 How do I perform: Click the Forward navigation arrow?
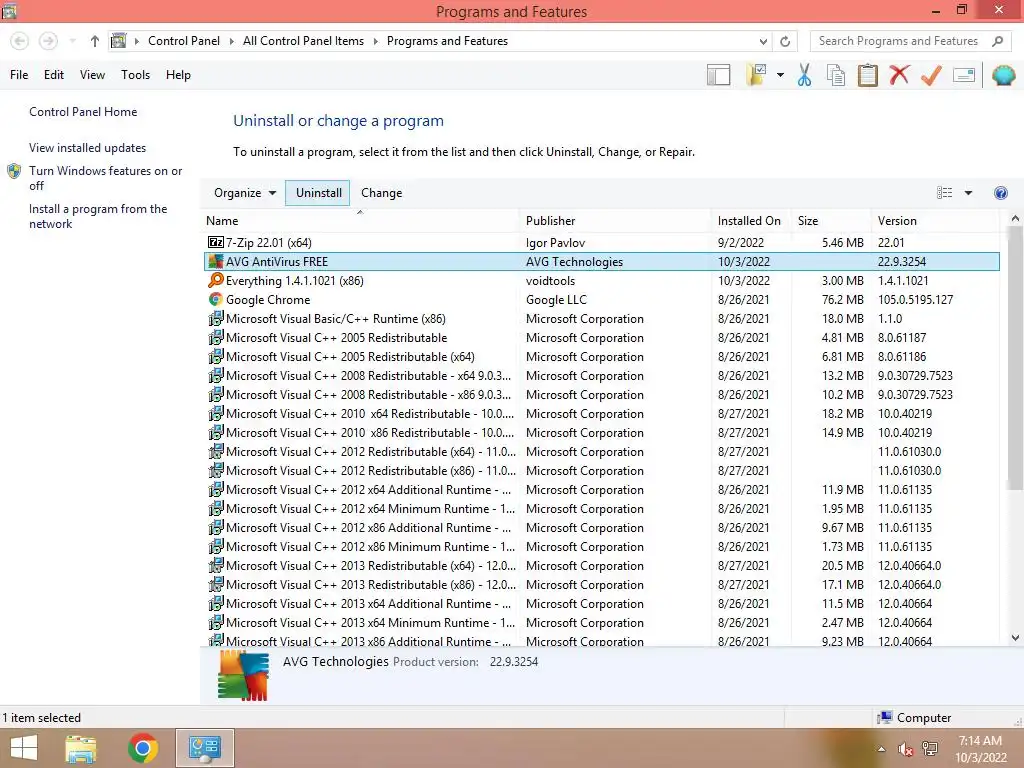48,41
